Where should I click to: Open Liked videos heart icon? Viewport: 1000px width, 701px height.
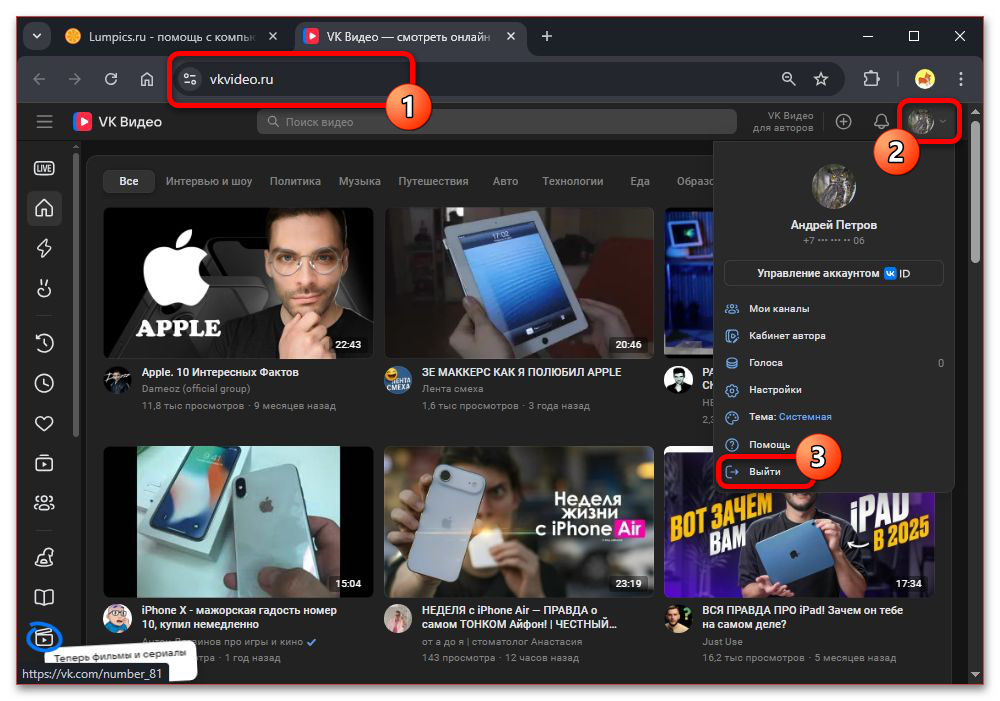[x=44, y=424]
